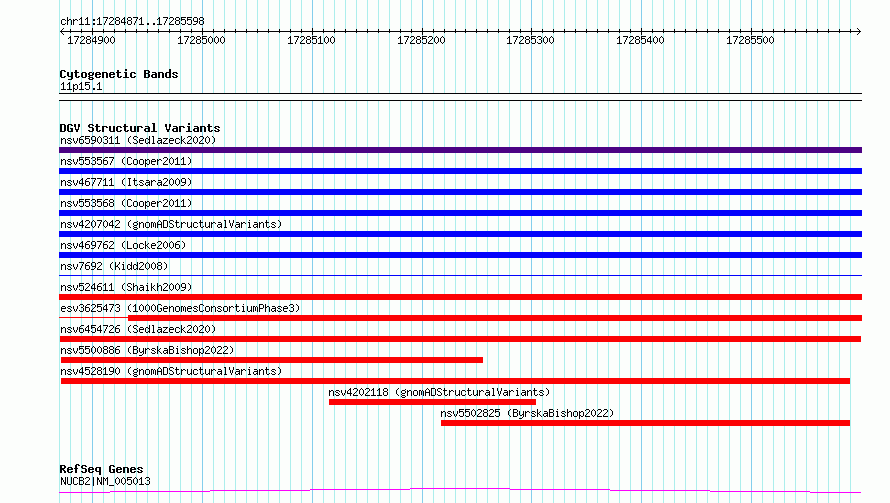Viewport: 890px width, 503px height.
Task: Open variant nsv5500886 (ByrskaBishop2022) label
Action: pos(147,350)
